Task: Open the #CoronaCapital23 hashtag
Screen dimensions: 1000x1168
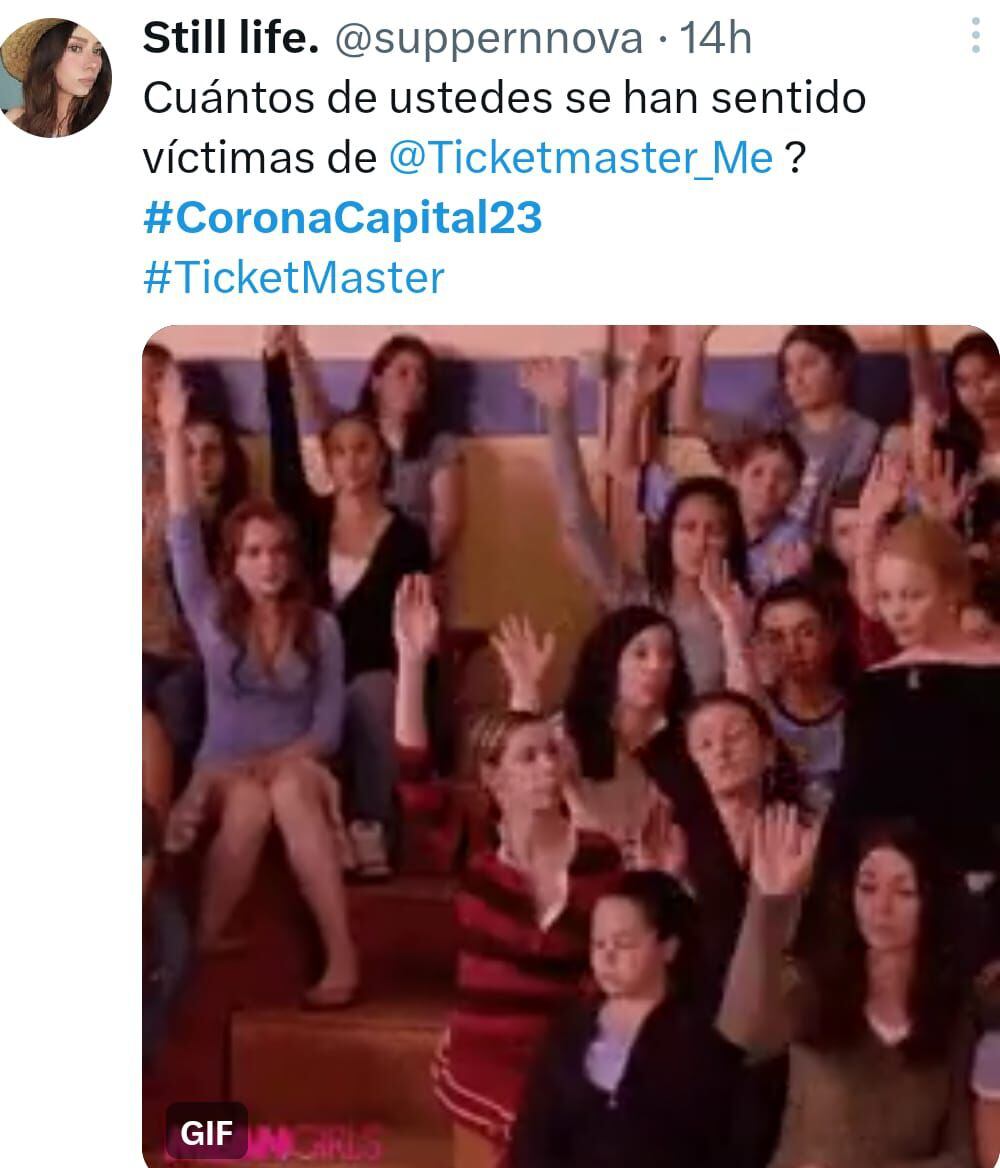Action: (343, 218)
